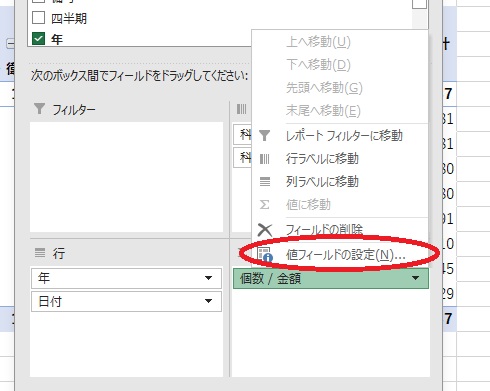The image size is (490, 391).
Task: Select the 日付 field in the rows box
Action: 126,301
